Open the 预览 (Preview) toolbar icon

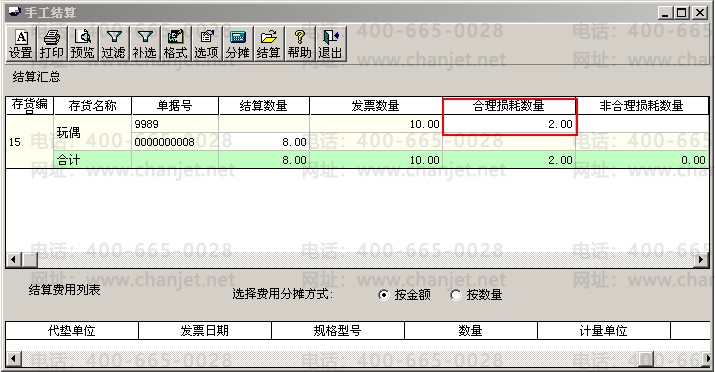pos(83,44)
